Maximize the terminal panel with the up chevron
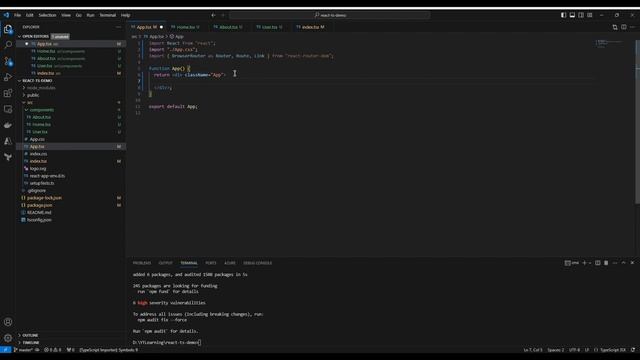The height and width of the screenshot is (360, 640). click(623, 263)
